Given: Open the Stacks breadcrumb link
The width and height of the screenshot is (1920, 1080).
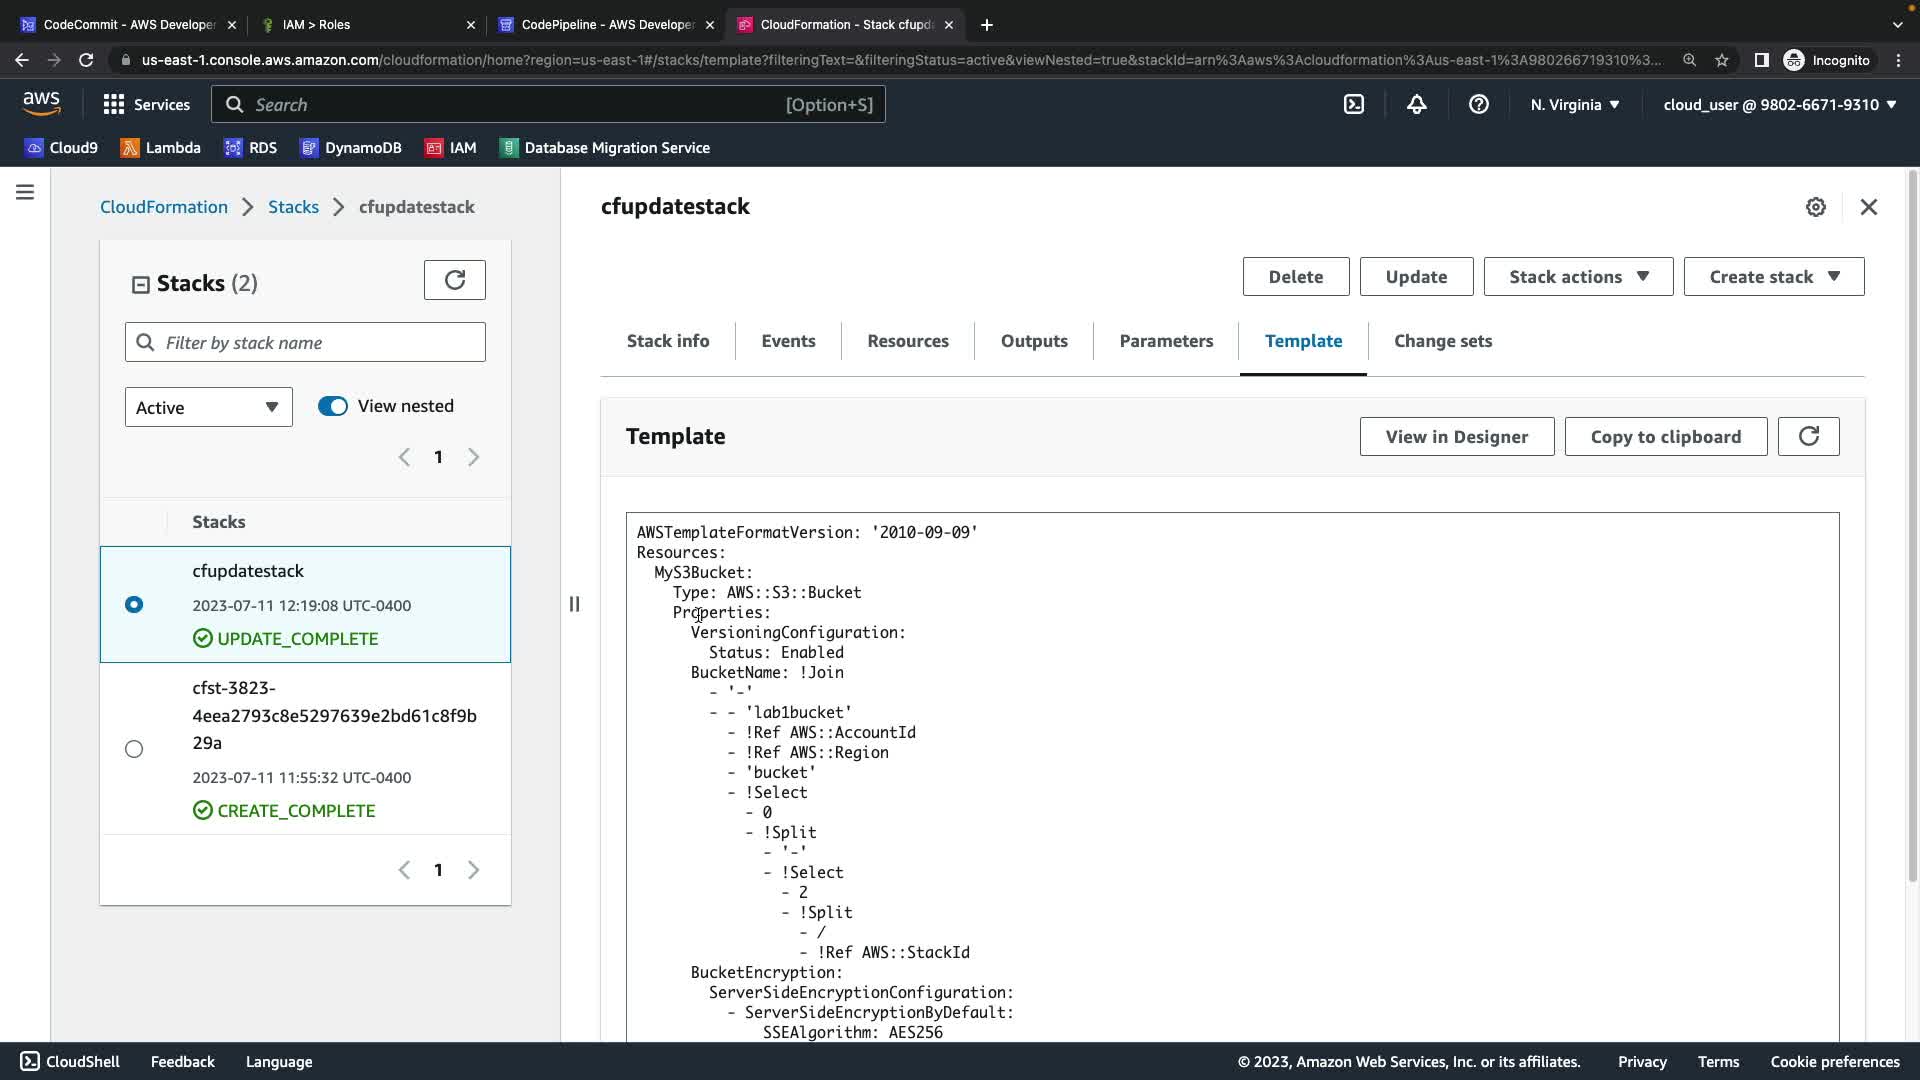Looking at the screenshot, I should coord(293,207).
